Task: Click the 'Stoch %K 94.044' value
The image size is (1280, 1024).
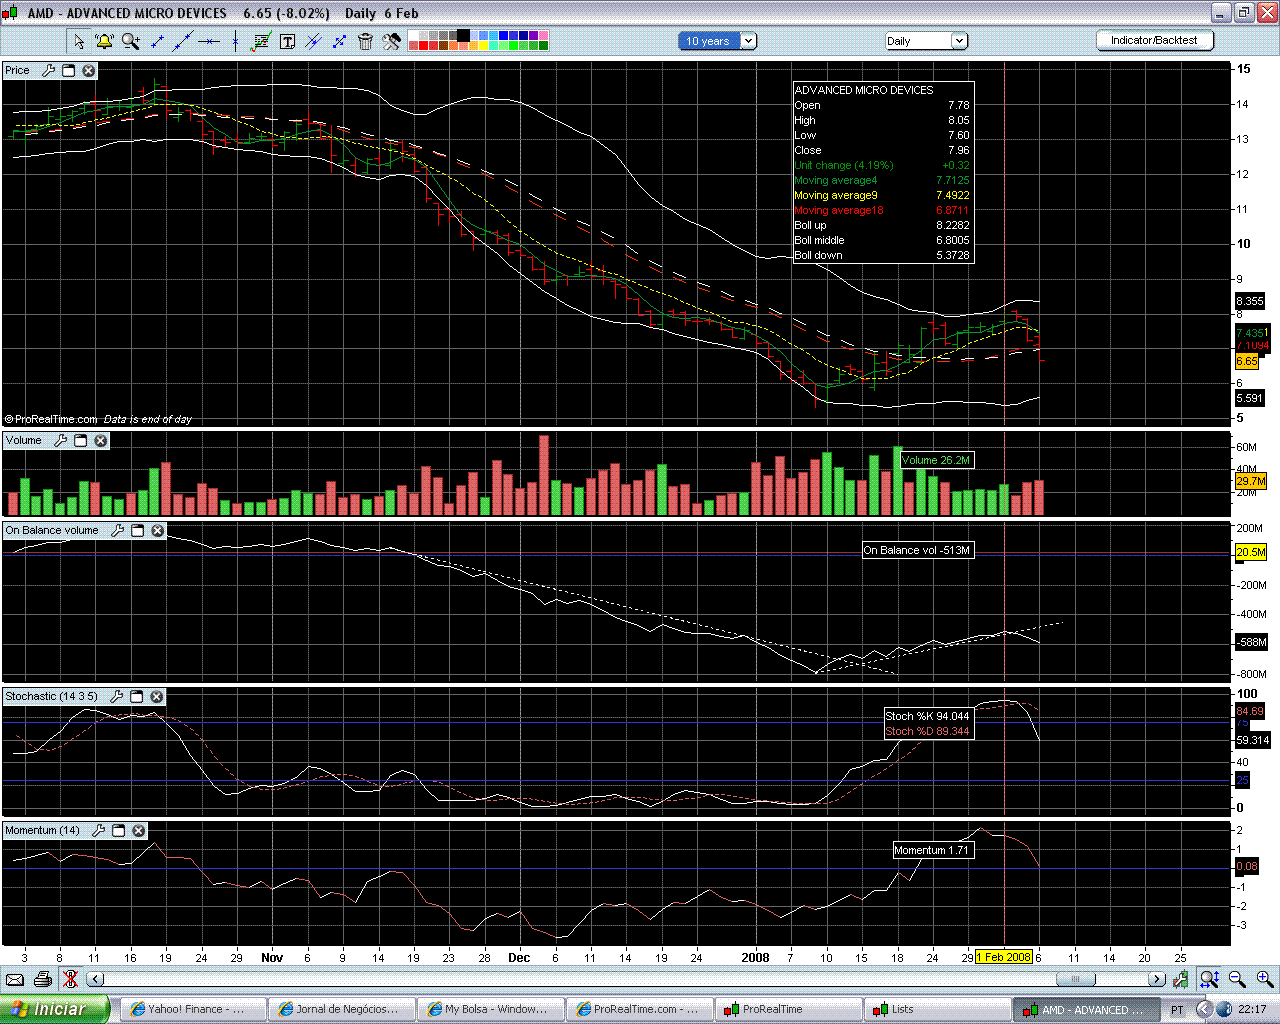Action: pos(927,716)
